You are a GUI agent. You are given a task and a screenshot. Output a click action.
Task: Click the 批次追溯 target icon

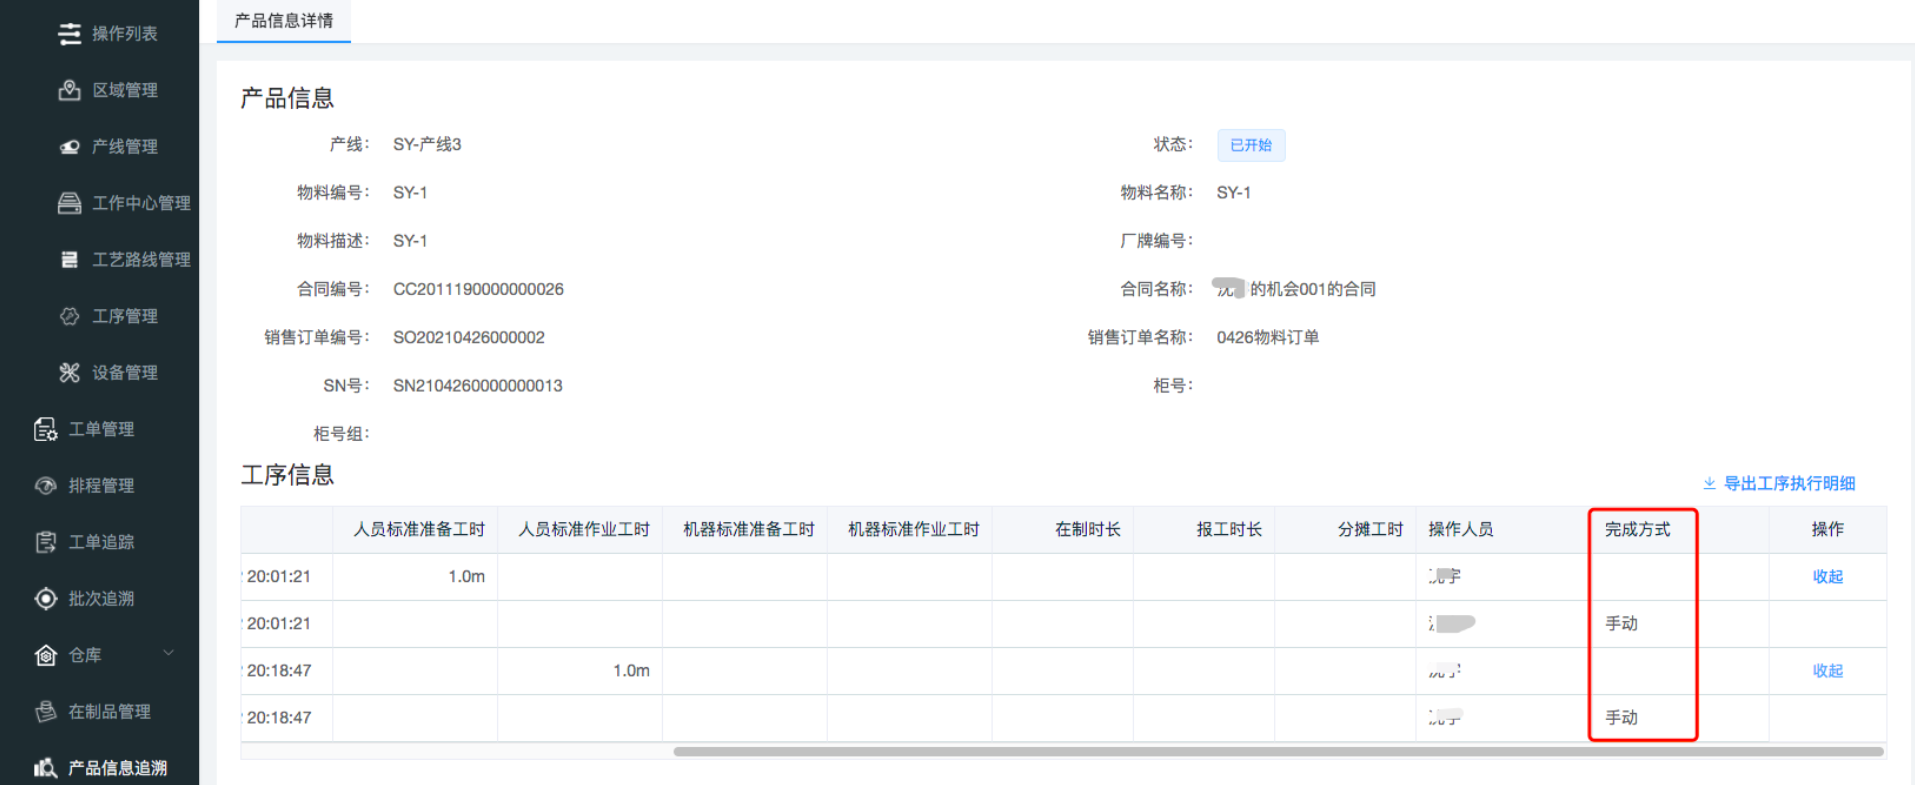[x=45, y=599]
